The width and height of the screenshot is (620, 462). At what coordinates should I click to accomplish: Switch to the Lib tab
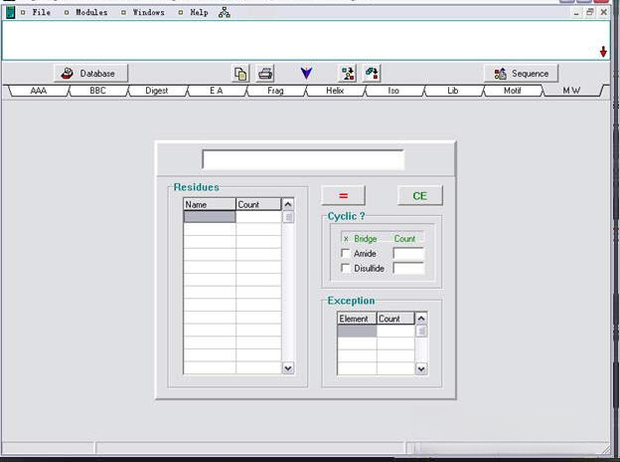tap(453, 91)
